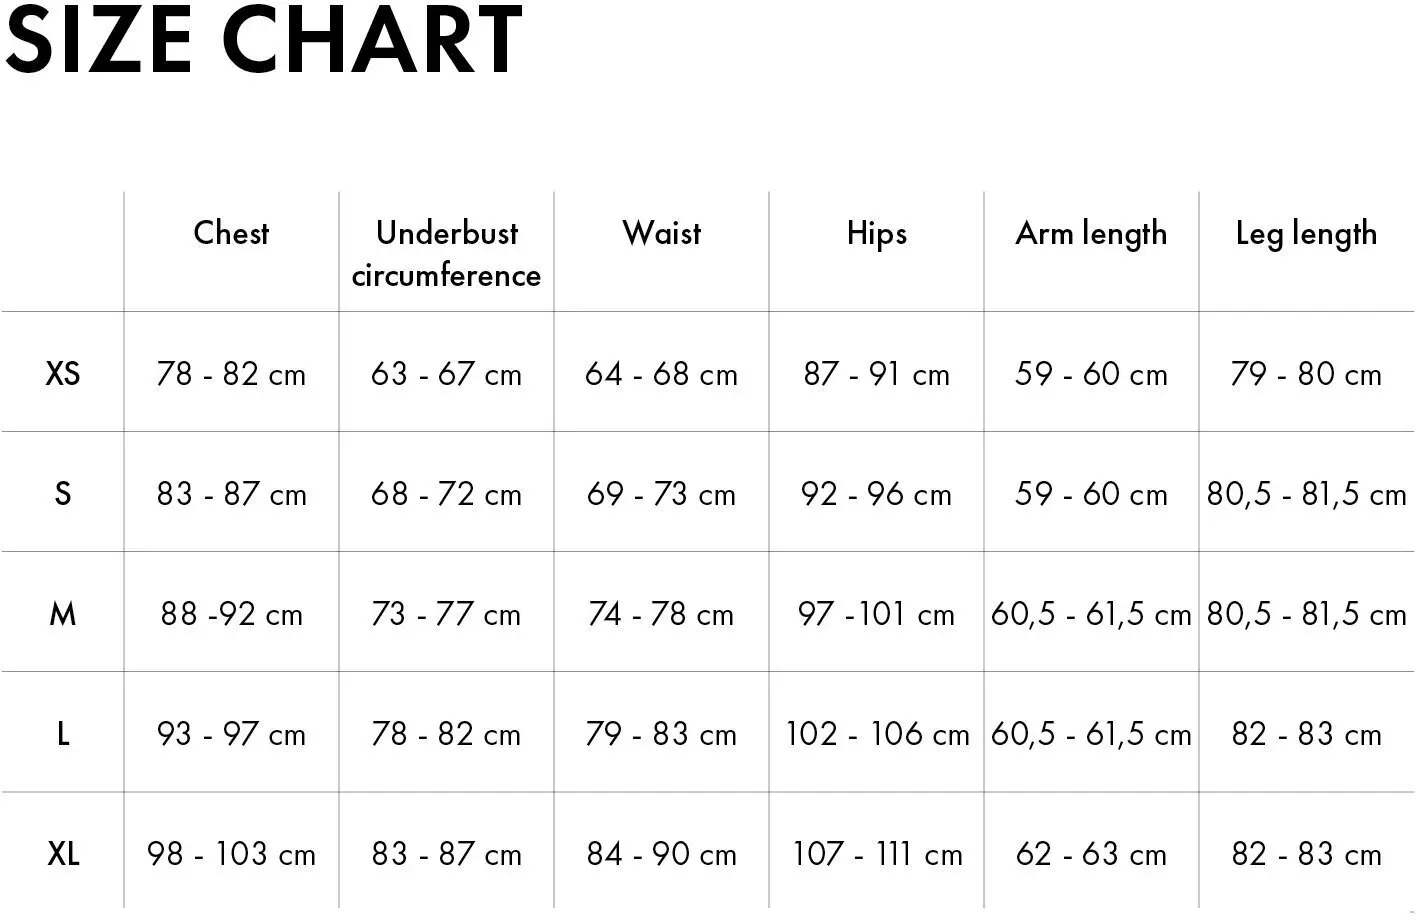Select the Arm length column header

1091,235
